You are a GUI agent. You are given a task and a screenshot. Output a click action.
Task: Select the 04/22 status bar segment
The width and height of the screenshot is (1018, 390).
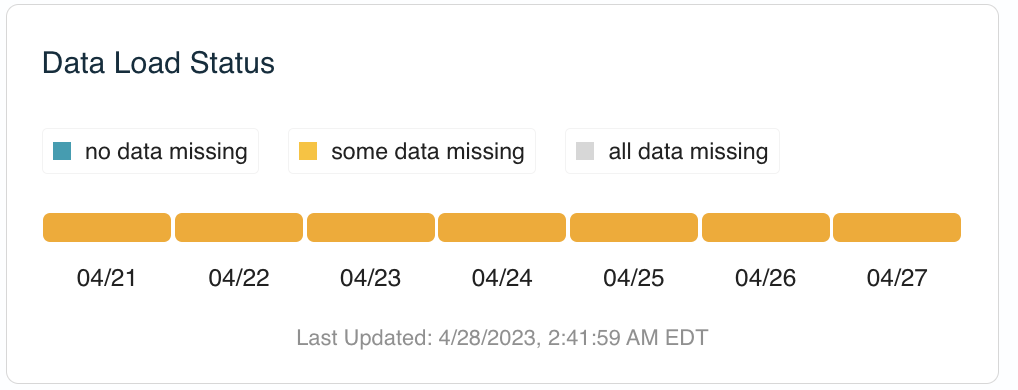pyautogui.click(x=239, y=228)
